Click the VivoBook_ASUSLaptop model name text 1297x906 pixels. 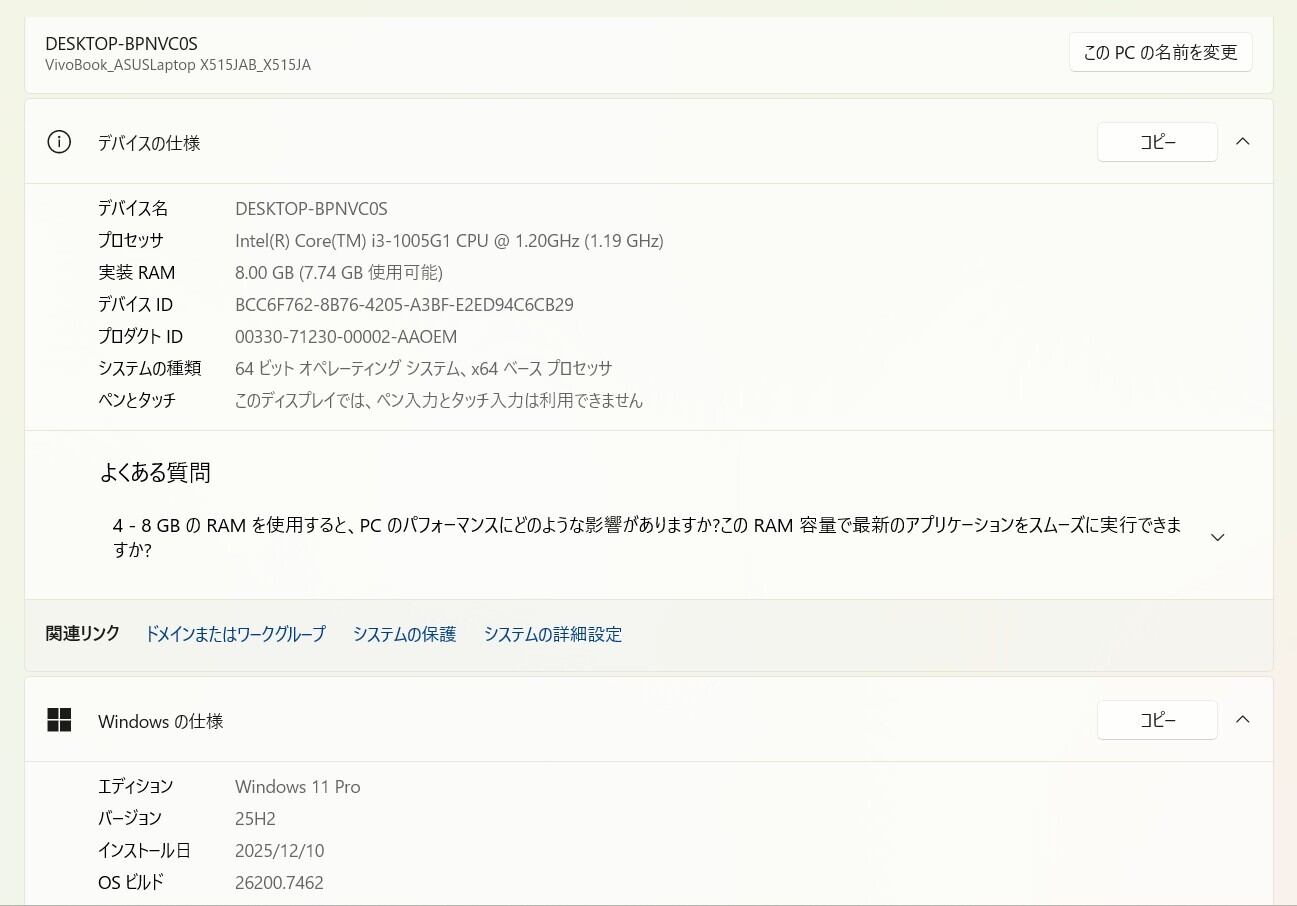coord(178,65)
